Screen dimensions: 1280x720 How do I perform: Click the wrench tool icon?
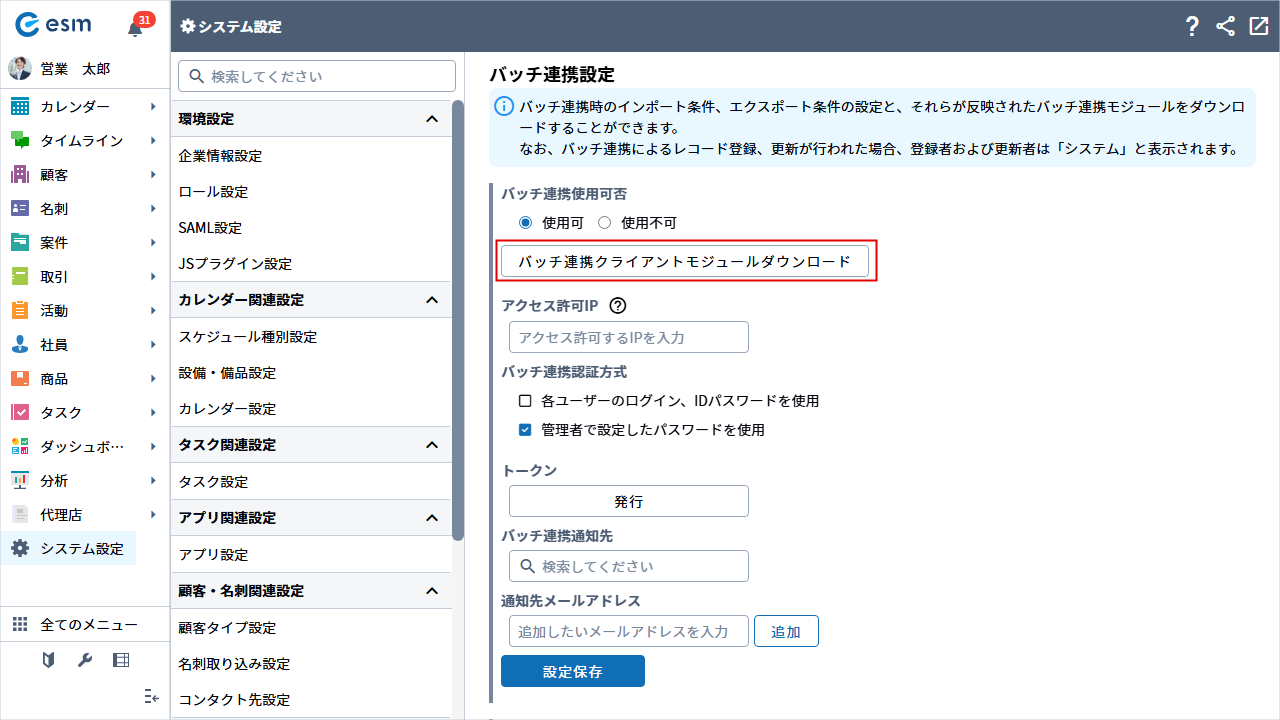(85, 660)
